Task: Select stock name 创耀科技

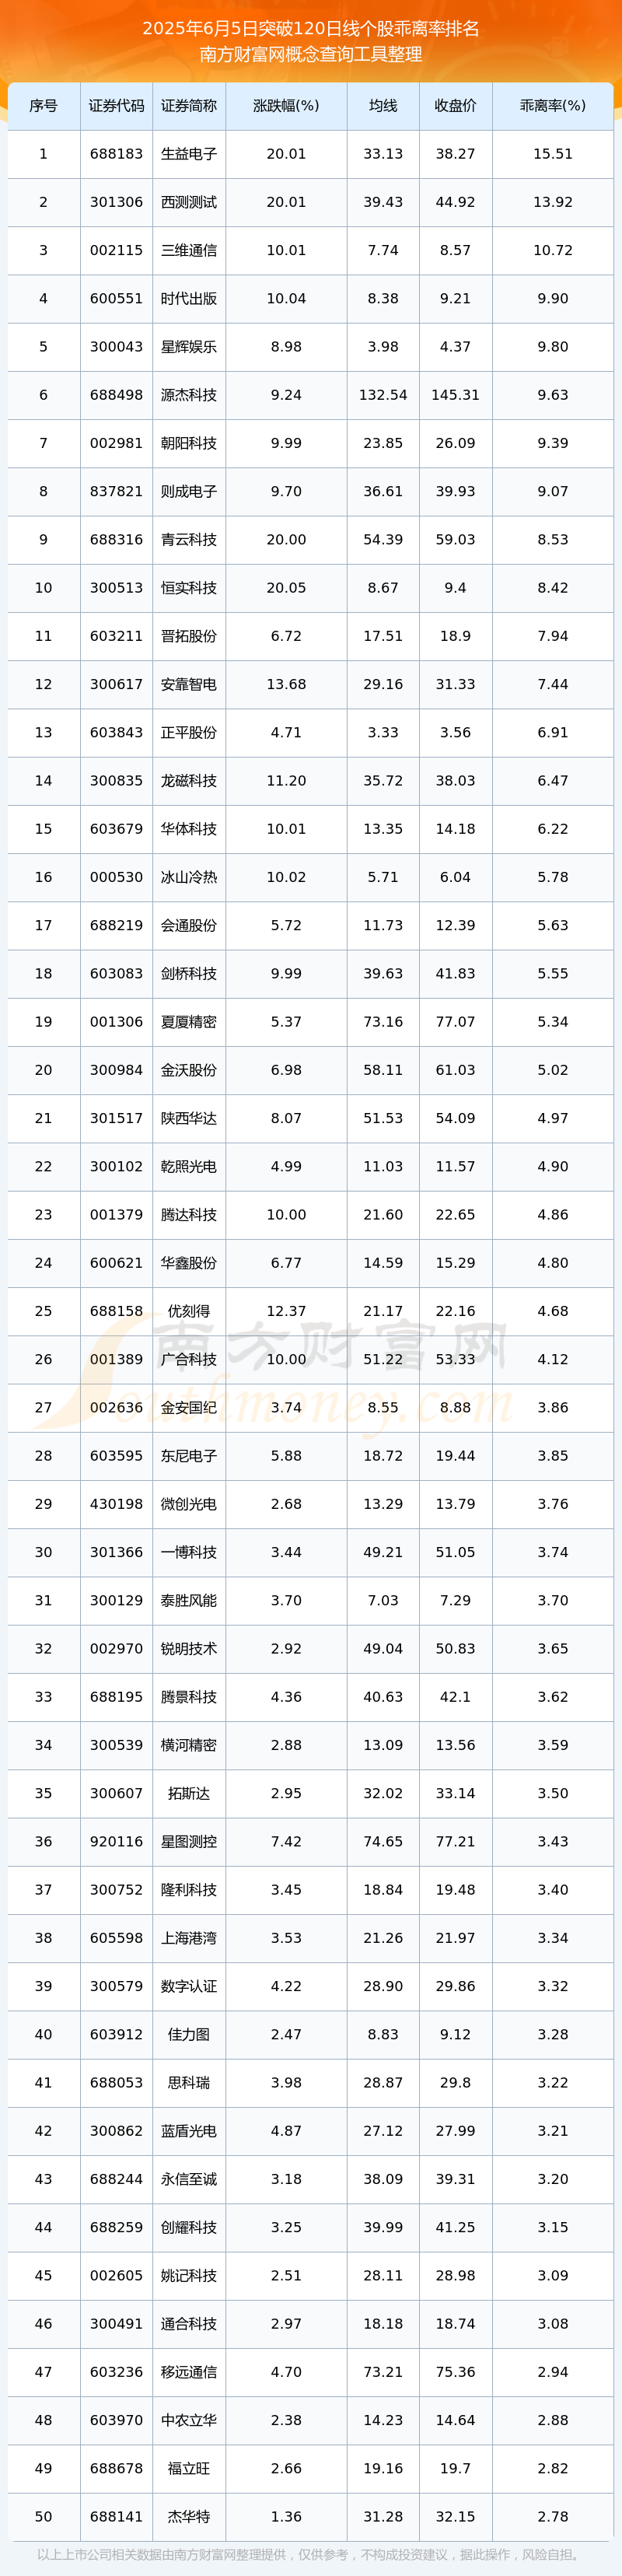Action: [x=189, y=2228]
